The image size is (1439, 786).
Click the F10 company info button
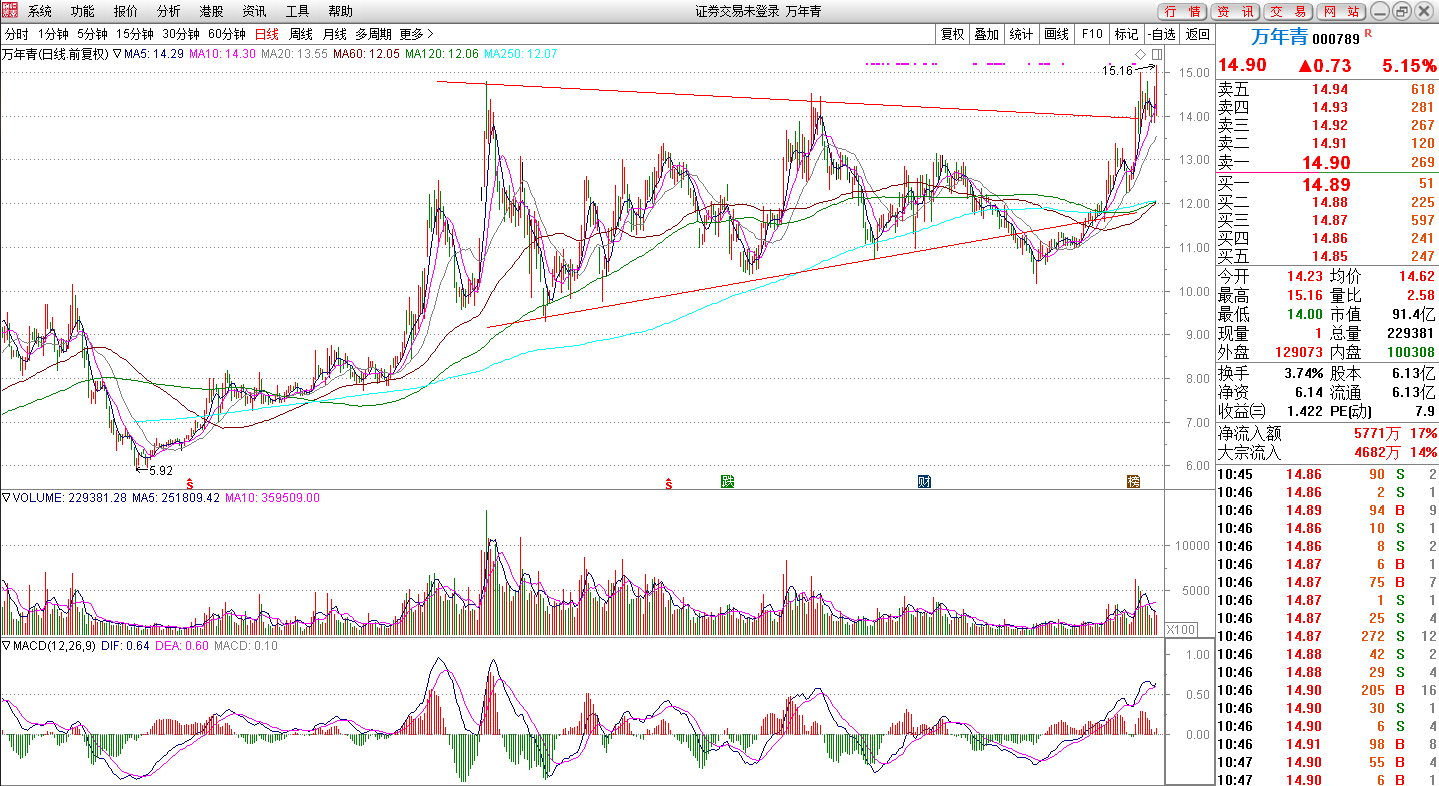click(1092, 34)
